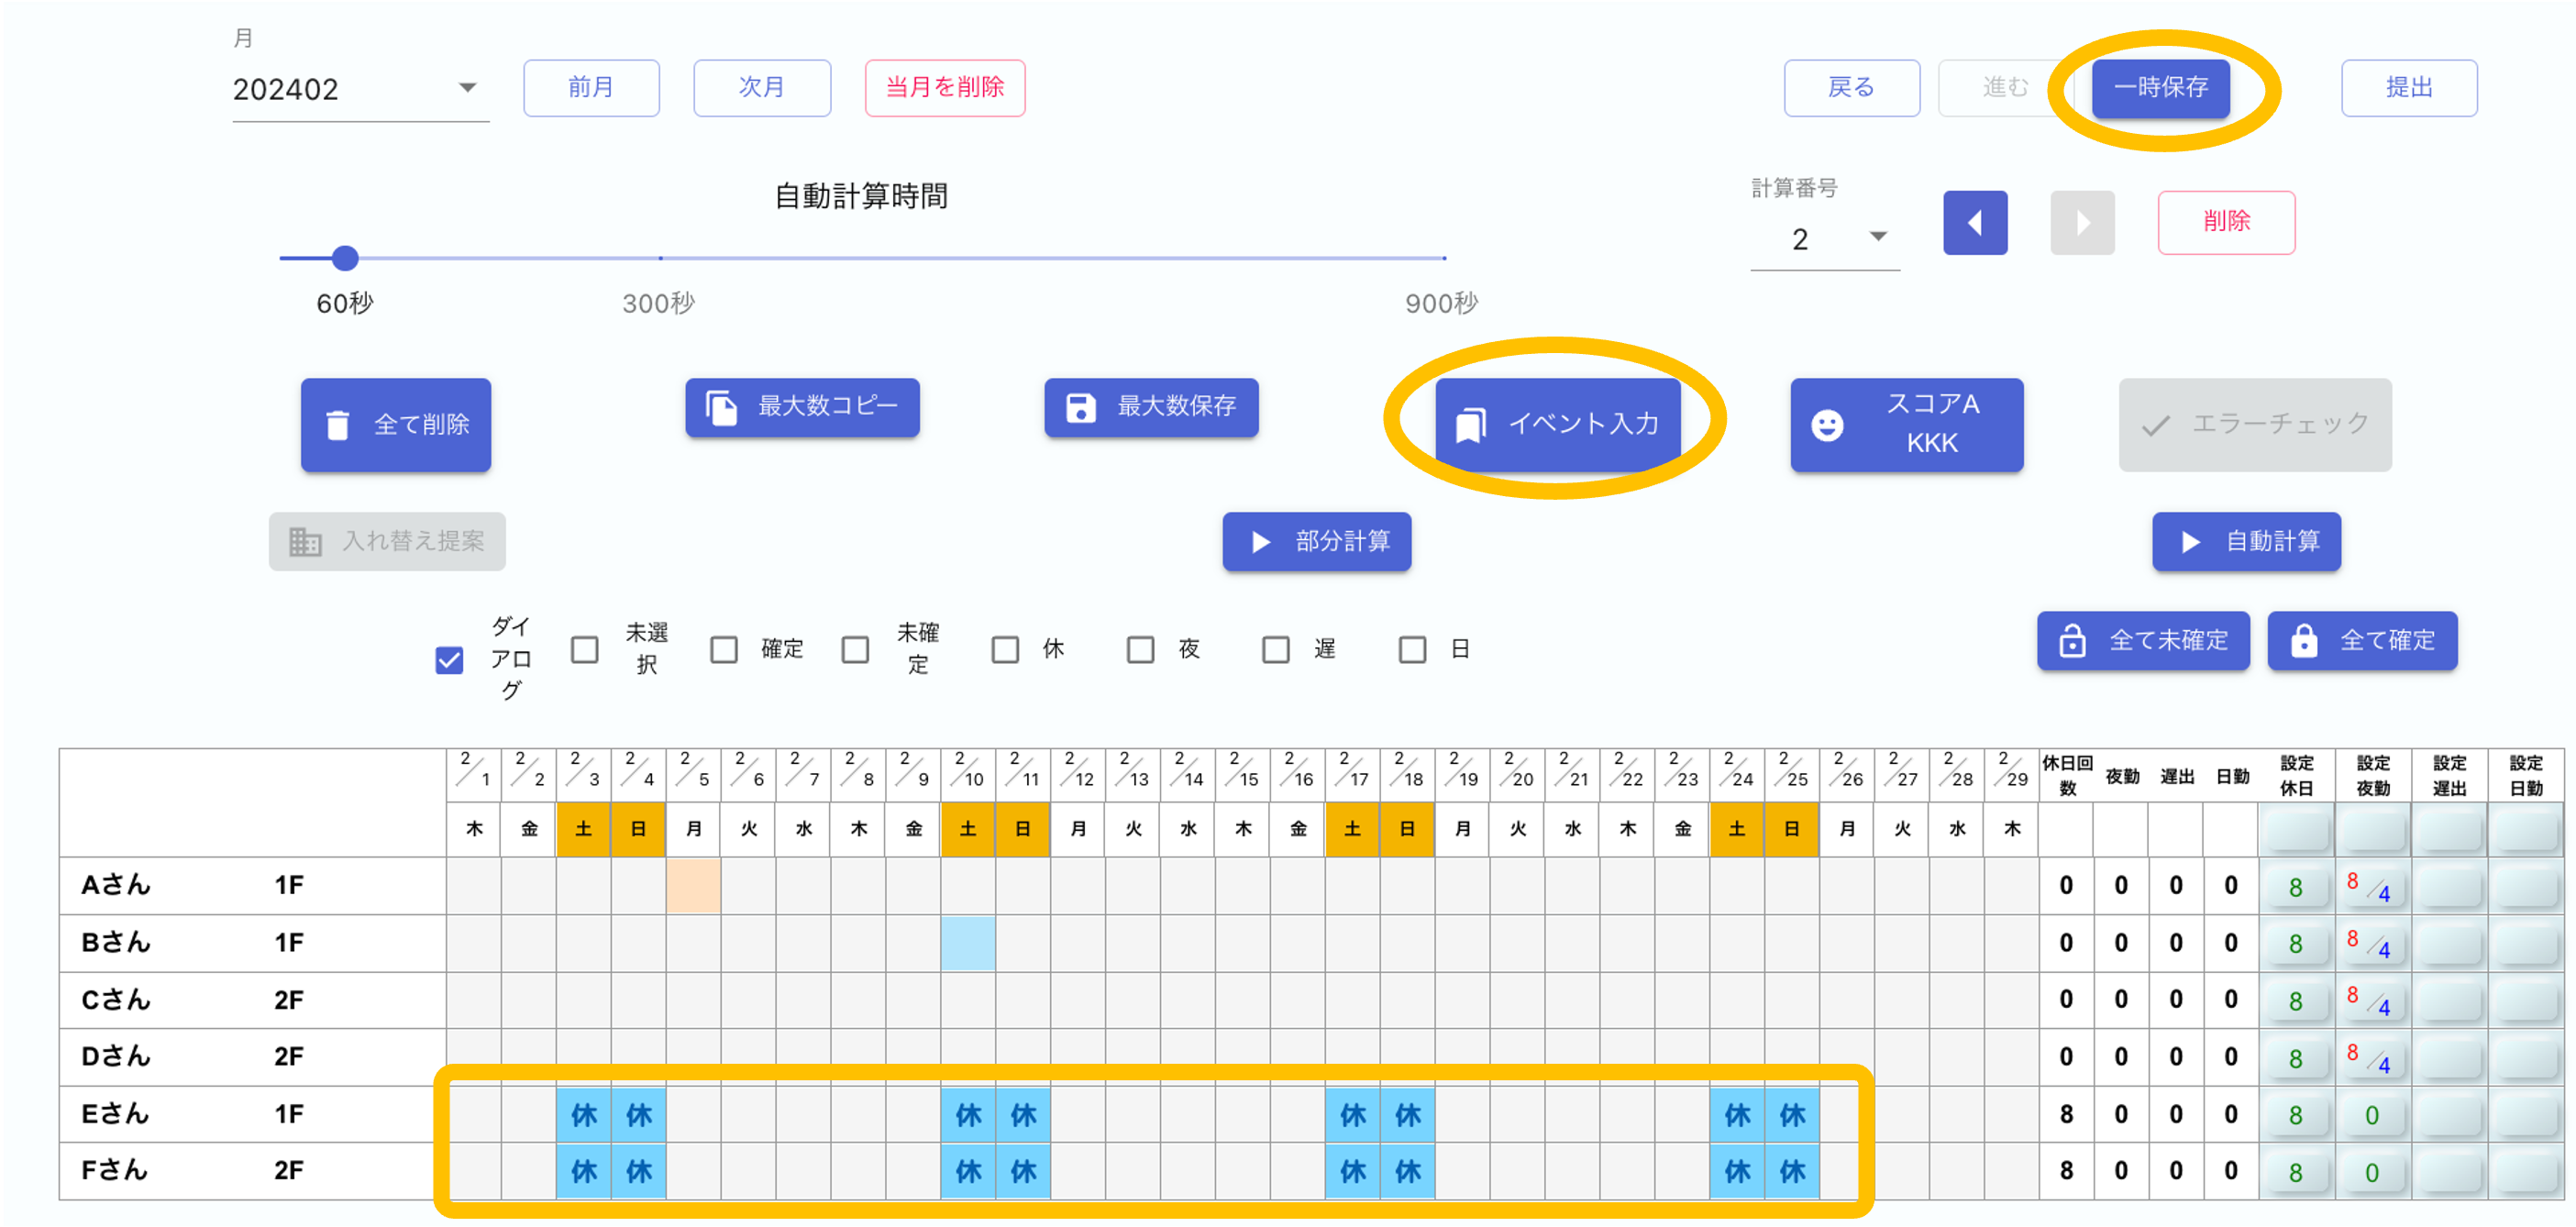The height and width of the screenshot is (1227, 2576).
Task: Click Aさん's 設定休日 value 8
Action: pyautogui.click(x=2296, y=887)
